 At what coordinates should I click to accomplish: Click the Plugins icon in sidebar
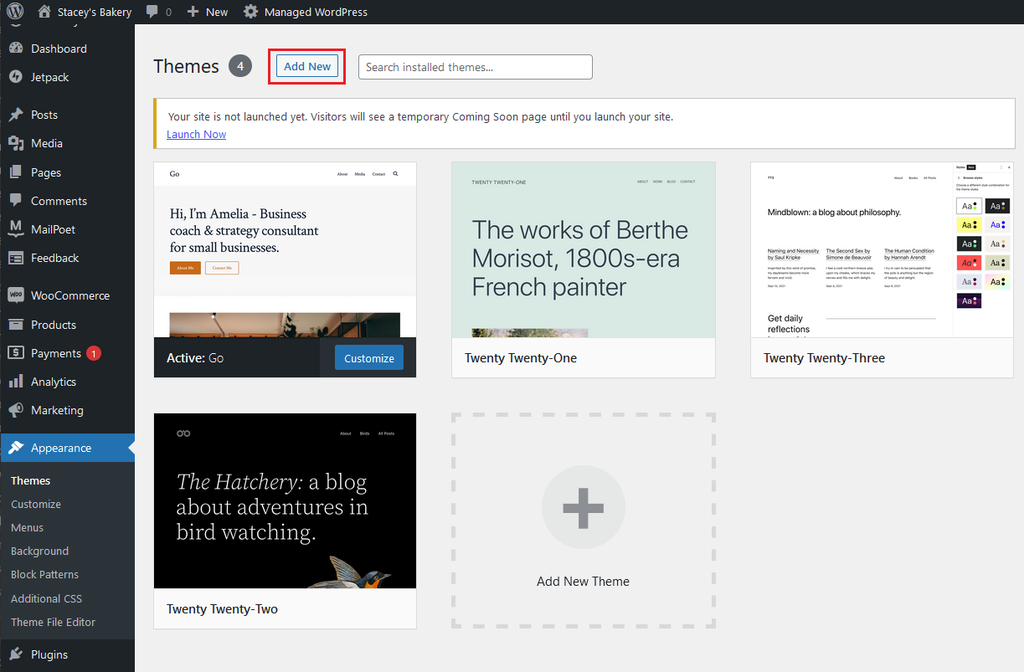tap(16, 655)
